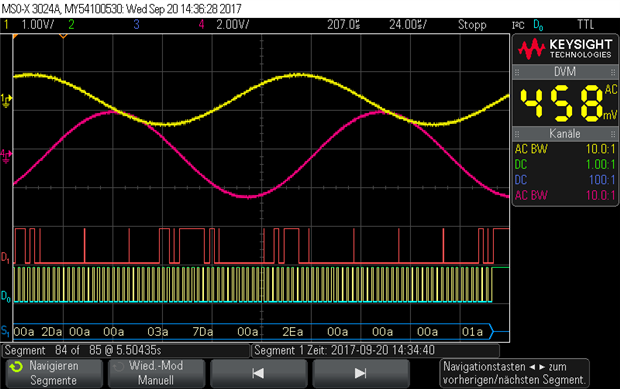Click the 207.0 delay time readout

[343, 25]
